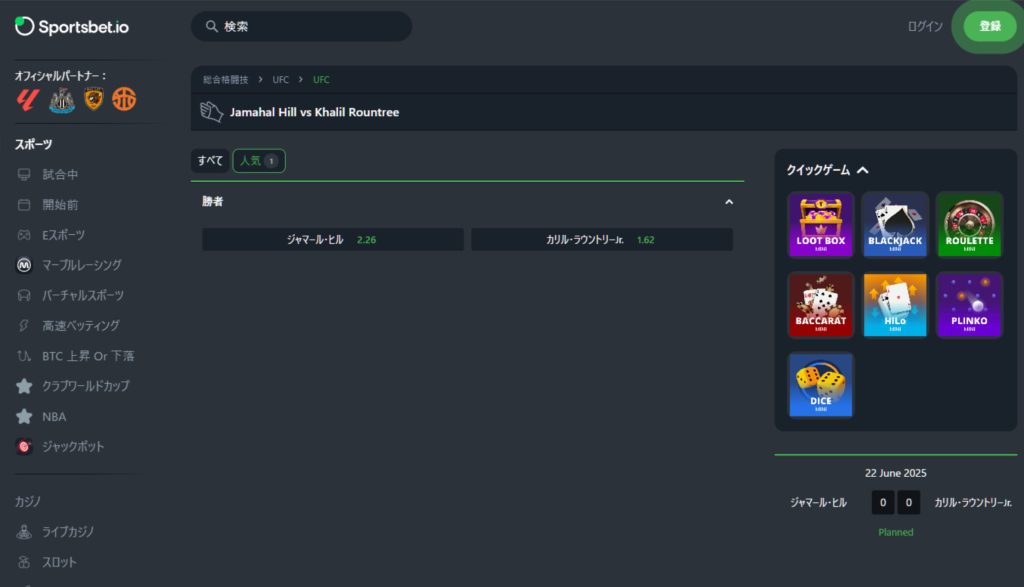Click the Jamahal Hill vs Khalil Rountree title
Viewport: 1024px width, 587px height.
pos(314,112)
